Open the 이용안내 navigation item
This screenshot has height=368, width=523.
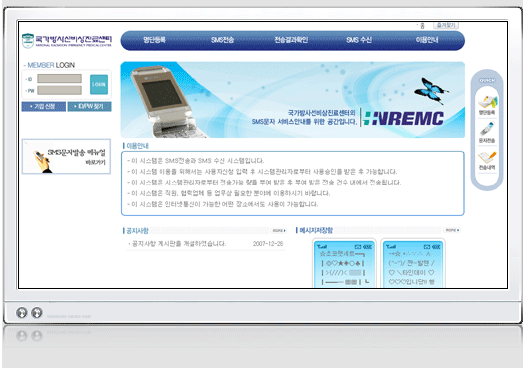(427, 40)
